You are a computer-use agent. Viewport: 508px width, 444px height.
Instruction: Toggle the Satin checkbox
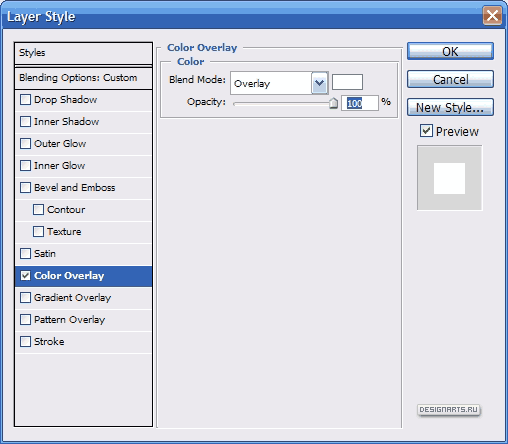click(x=25, y=253)
